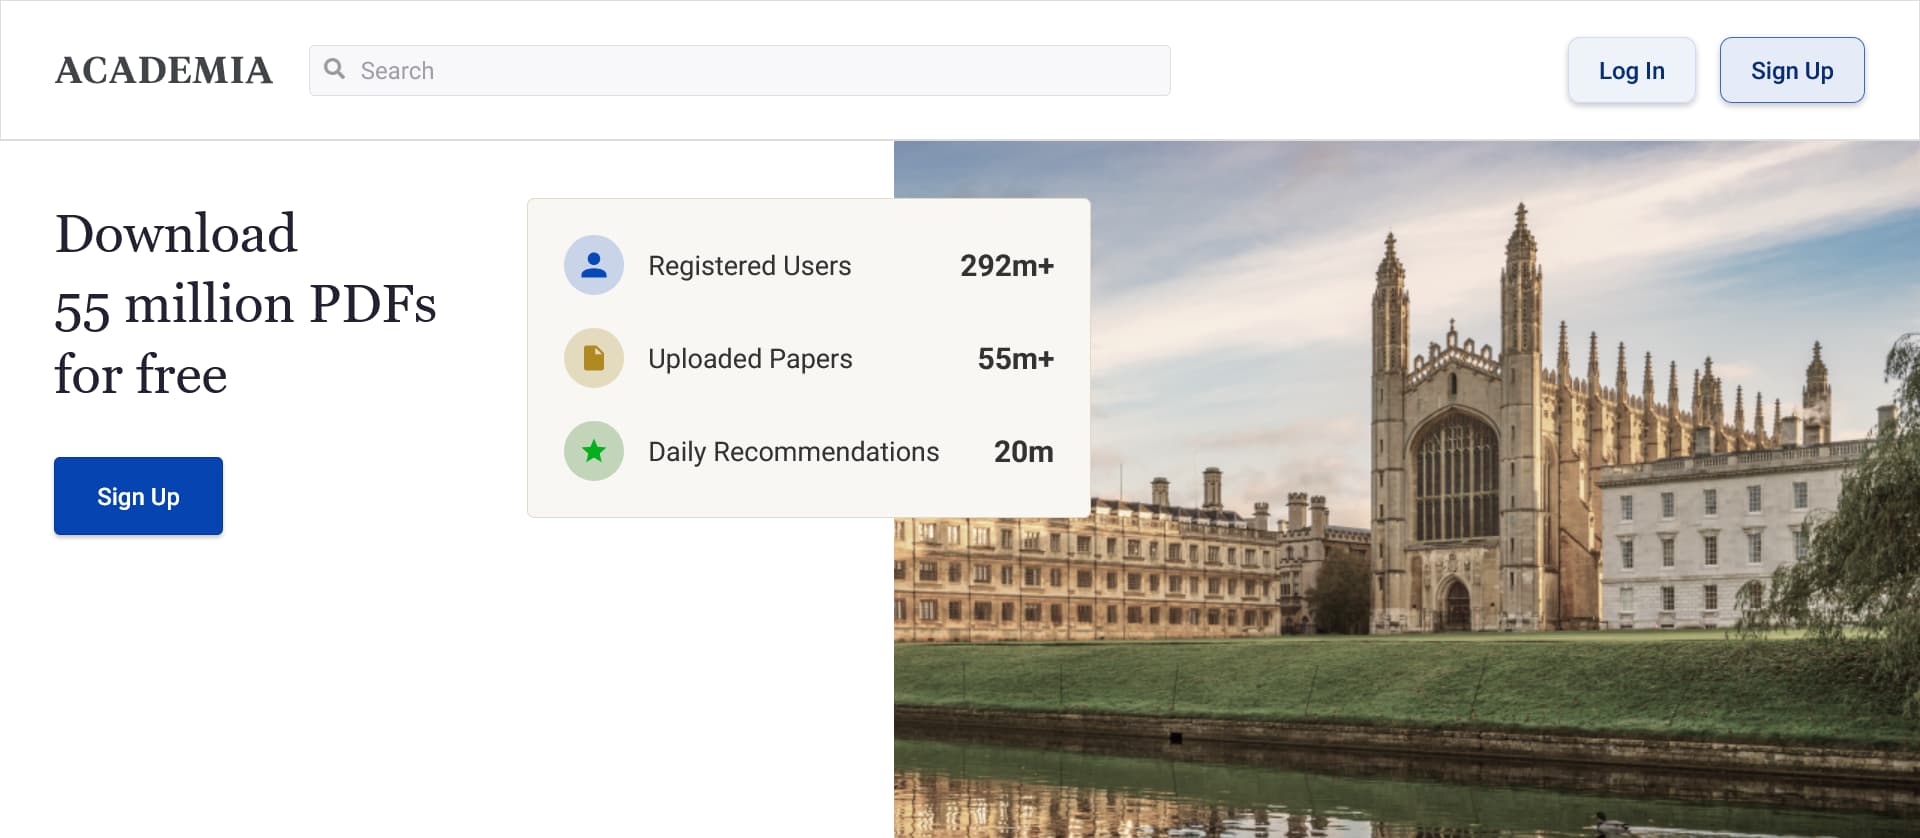Screen dimensions: 1920x838
Task: Click the Uploaded Papers document icon
Action: click(x=593, y=358)
